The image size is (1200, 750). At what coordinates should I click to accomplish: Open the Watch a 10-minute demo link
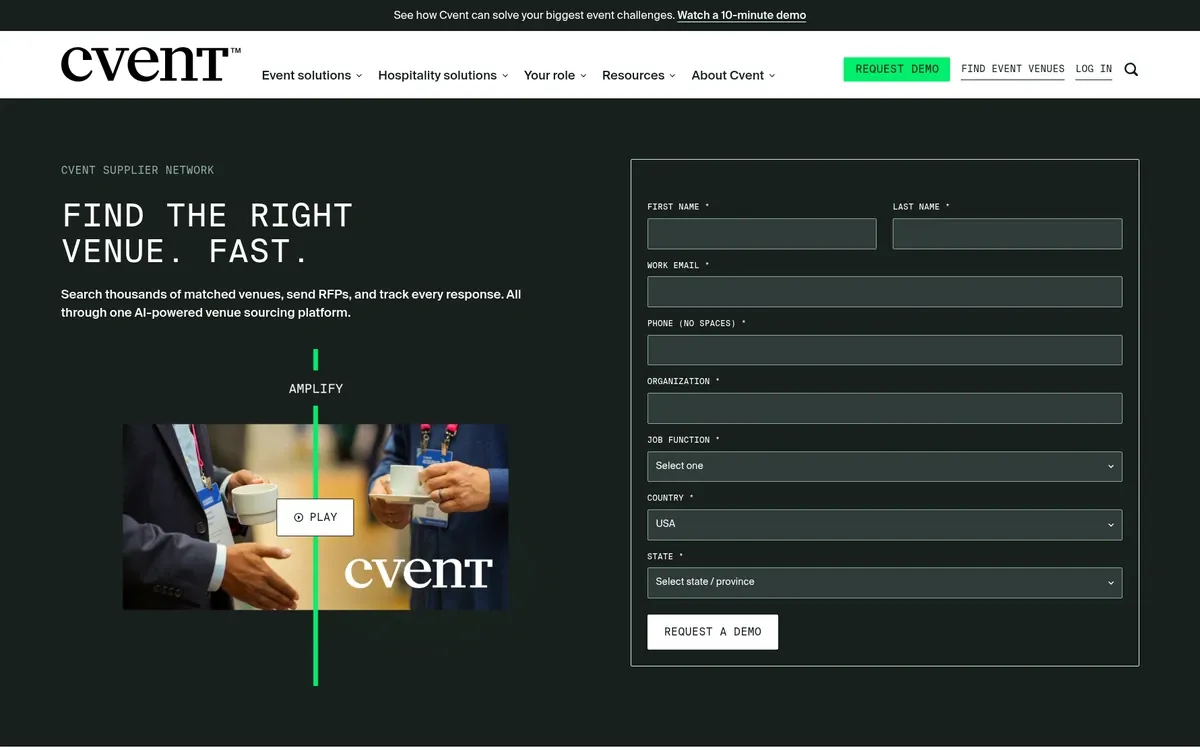pos(741,15)
